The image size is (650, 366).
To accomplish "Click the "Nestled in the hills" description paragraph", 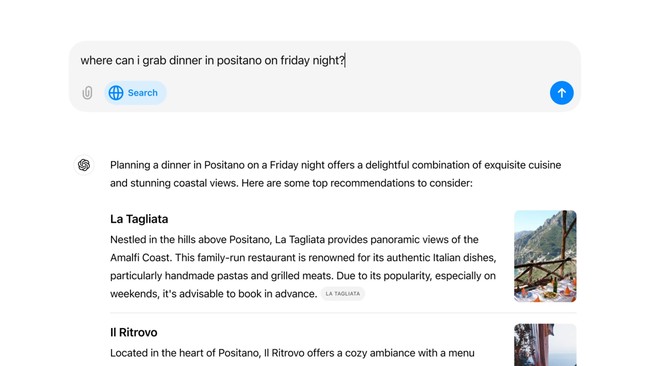I will 303,267.
